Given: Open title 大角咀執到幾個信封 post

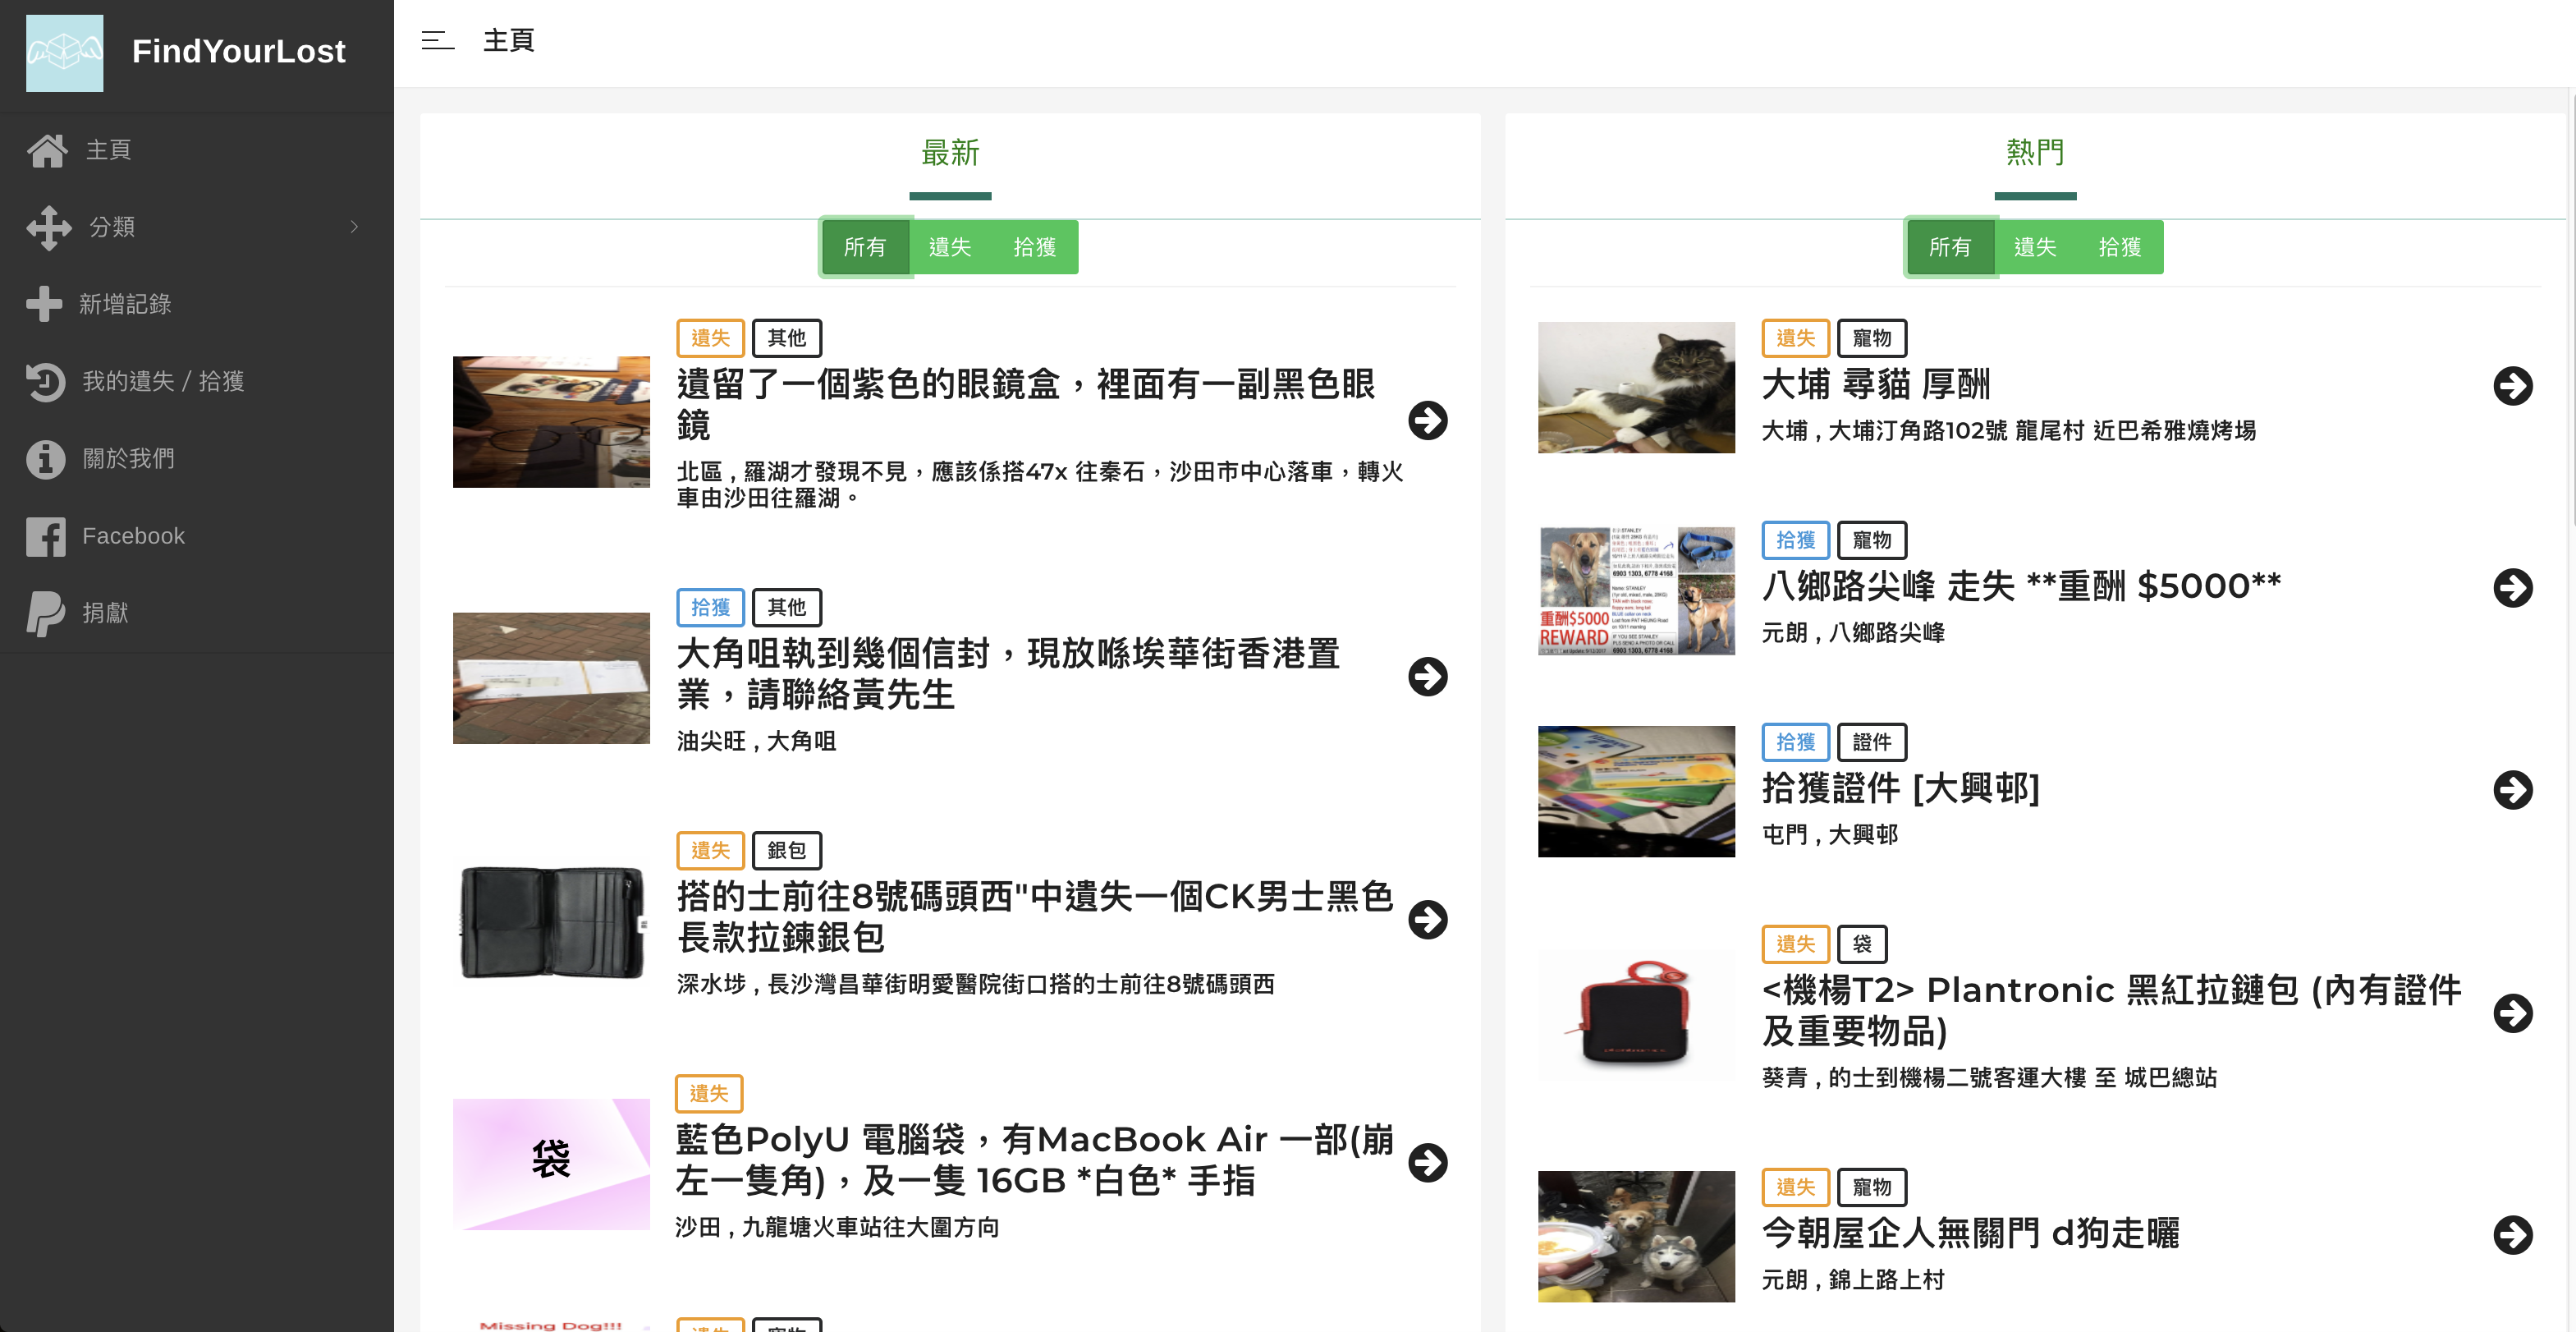Looking at the screenshot, I should pos(1008,674).
